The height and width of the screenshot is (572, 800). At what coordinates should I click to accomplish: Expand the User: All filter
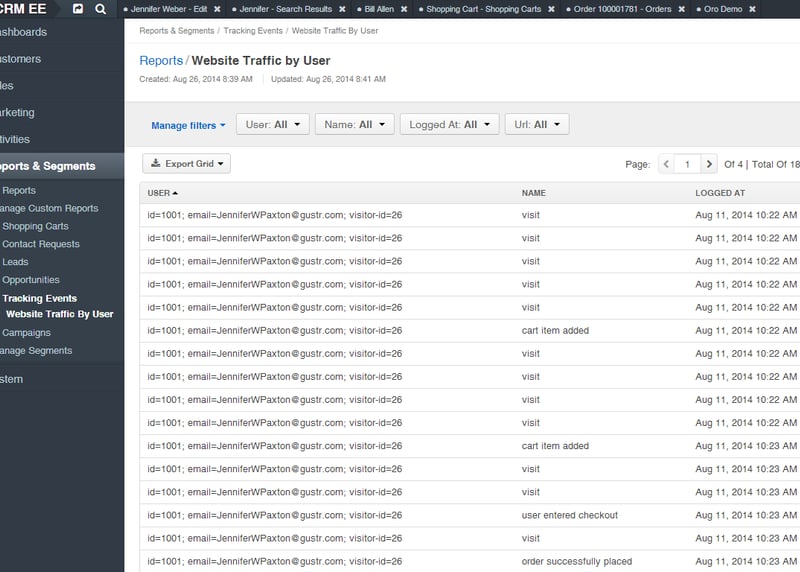pos(272,125)
